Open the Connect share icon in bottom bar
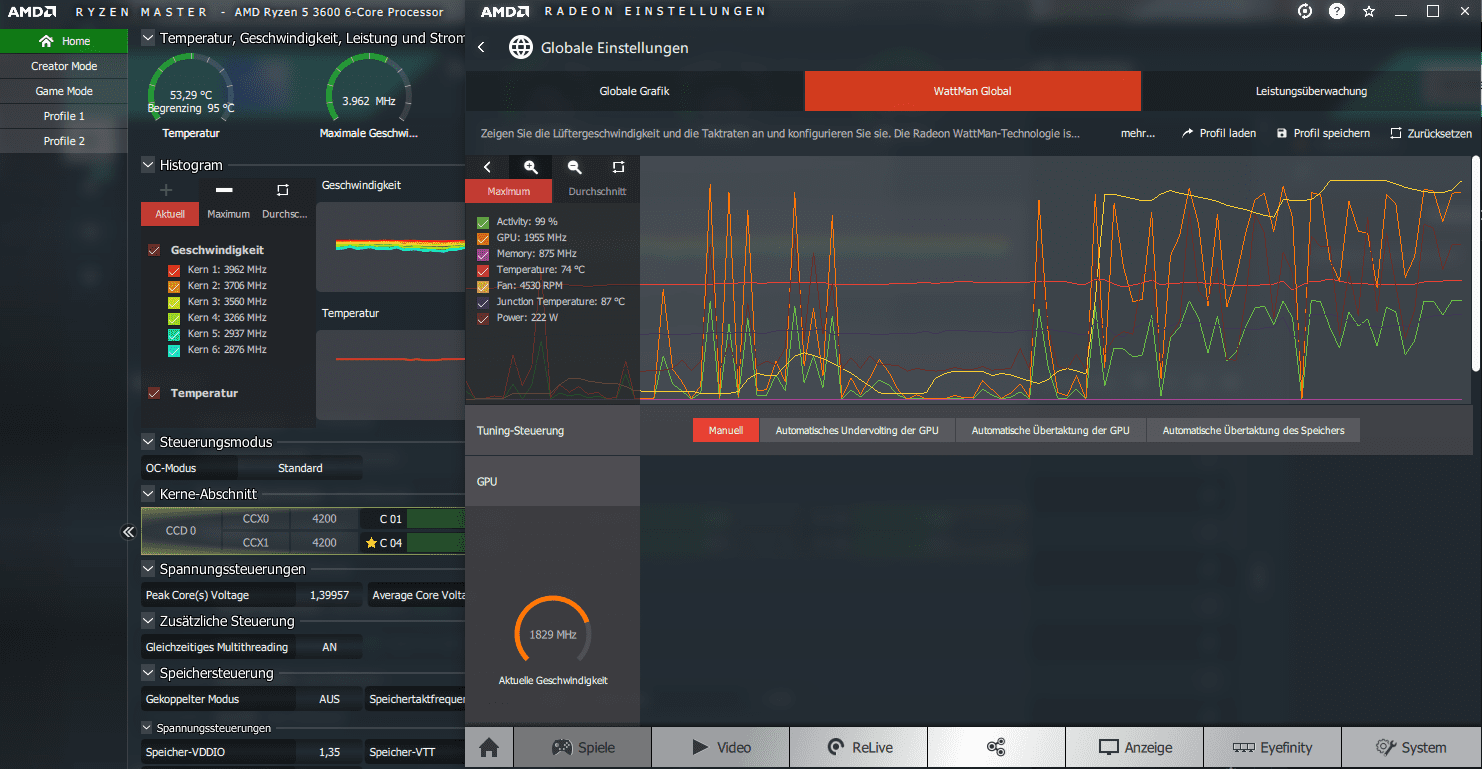1482x769 pixels. pyautogui.click(x=996, y=747)
